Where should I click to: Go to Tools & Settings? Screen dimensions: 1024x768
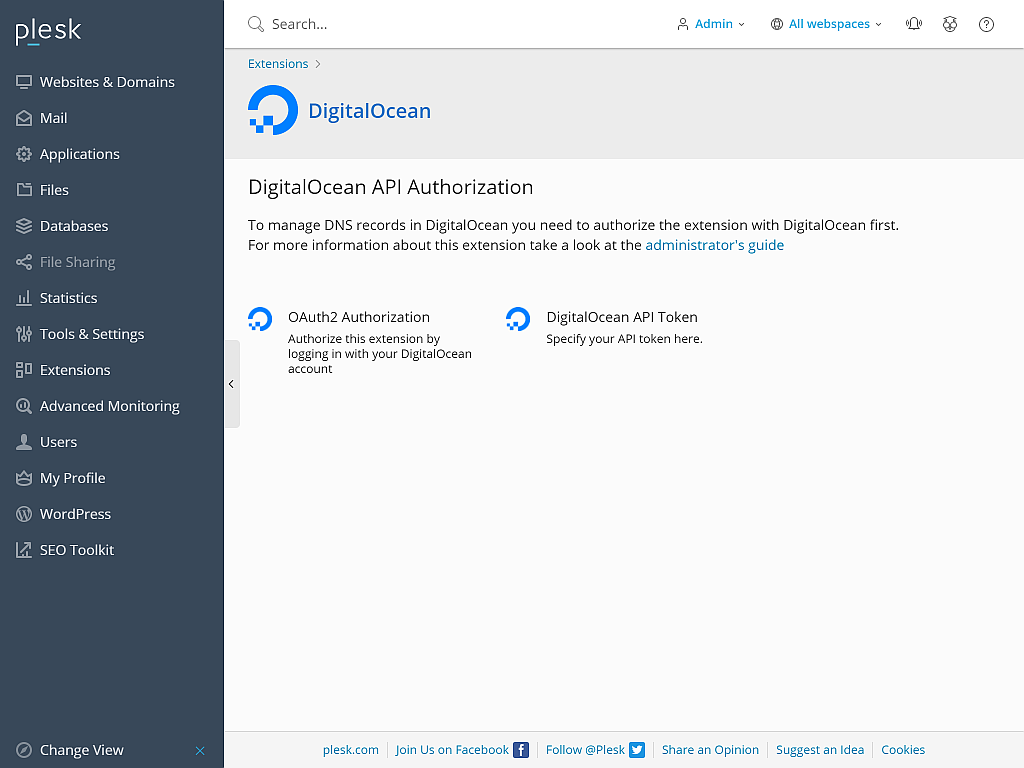(x=92, y=334)
